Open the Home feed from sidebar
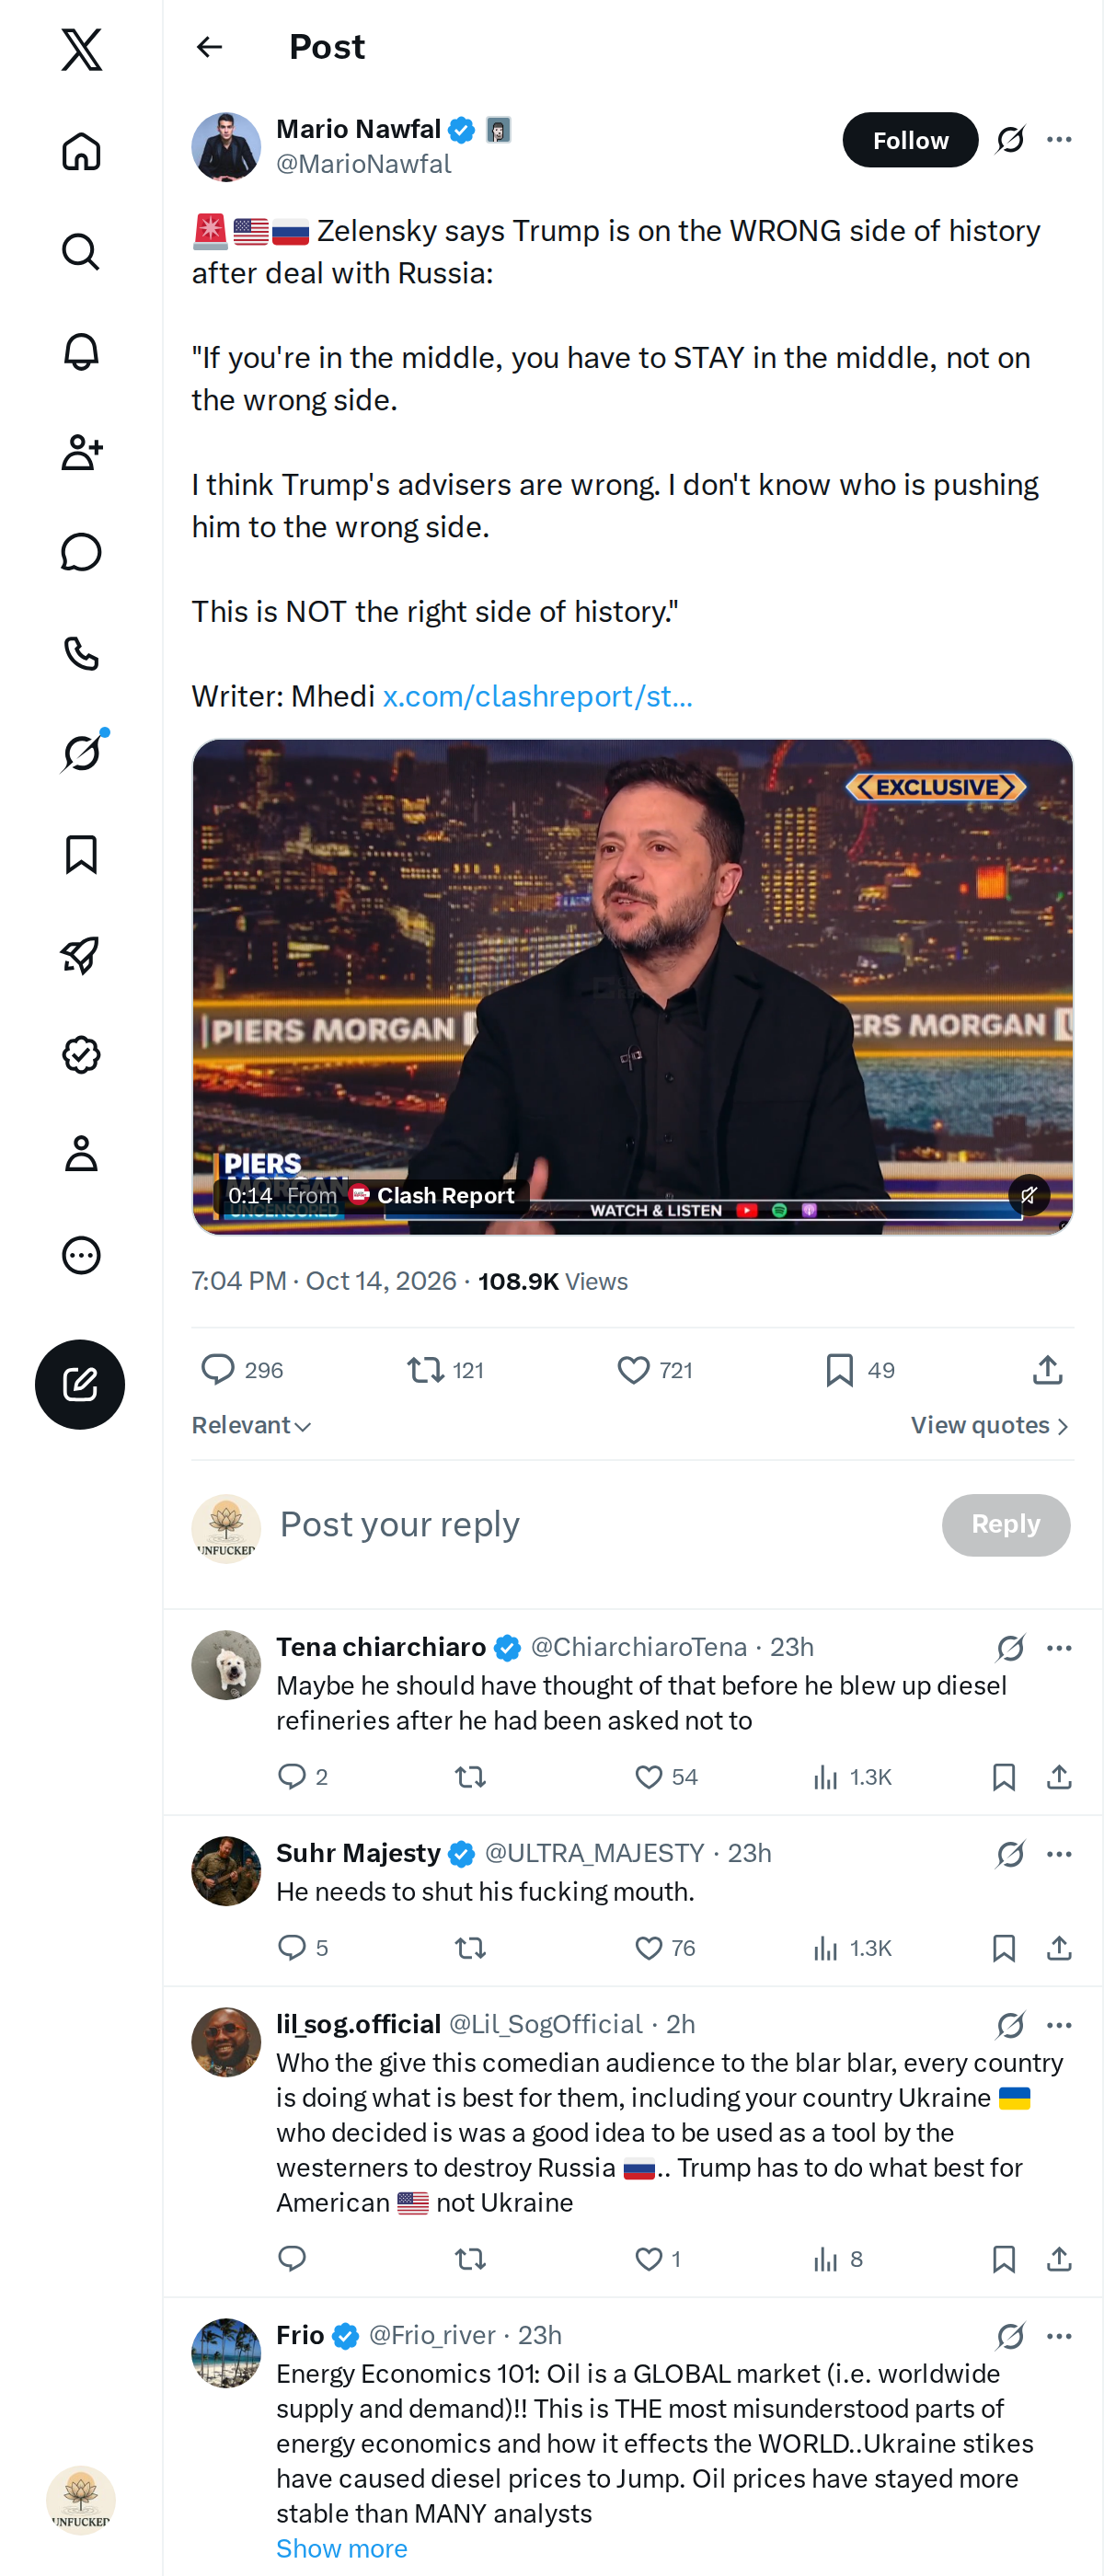The image size is (1104, 2576). pos(81,152)
